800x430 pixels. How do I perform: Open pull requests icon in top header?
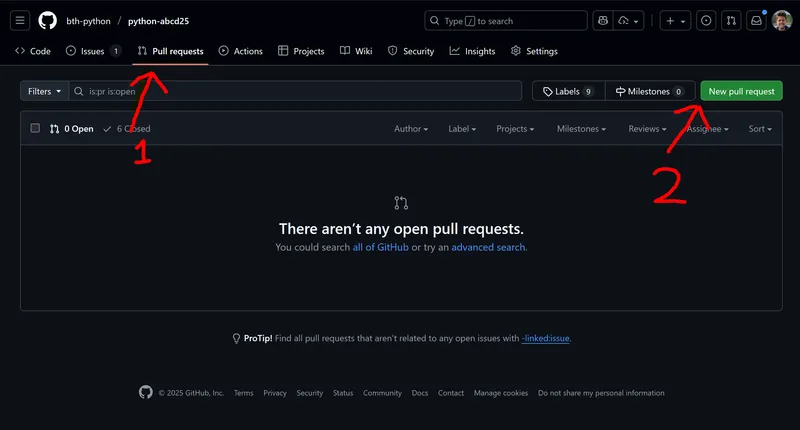click(x=731, y=21)
